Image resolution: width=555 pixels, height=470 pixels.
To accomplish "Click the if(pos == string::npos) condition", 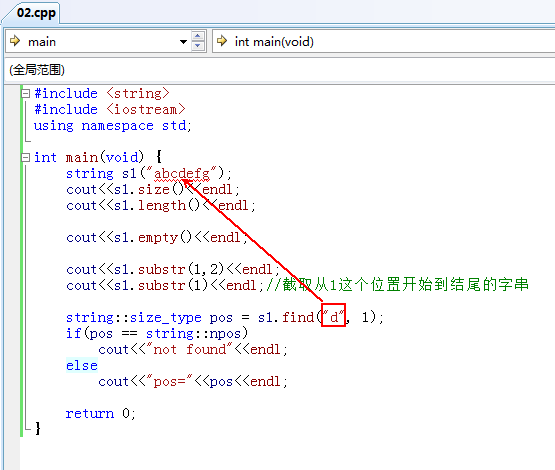I will [157, 333].
